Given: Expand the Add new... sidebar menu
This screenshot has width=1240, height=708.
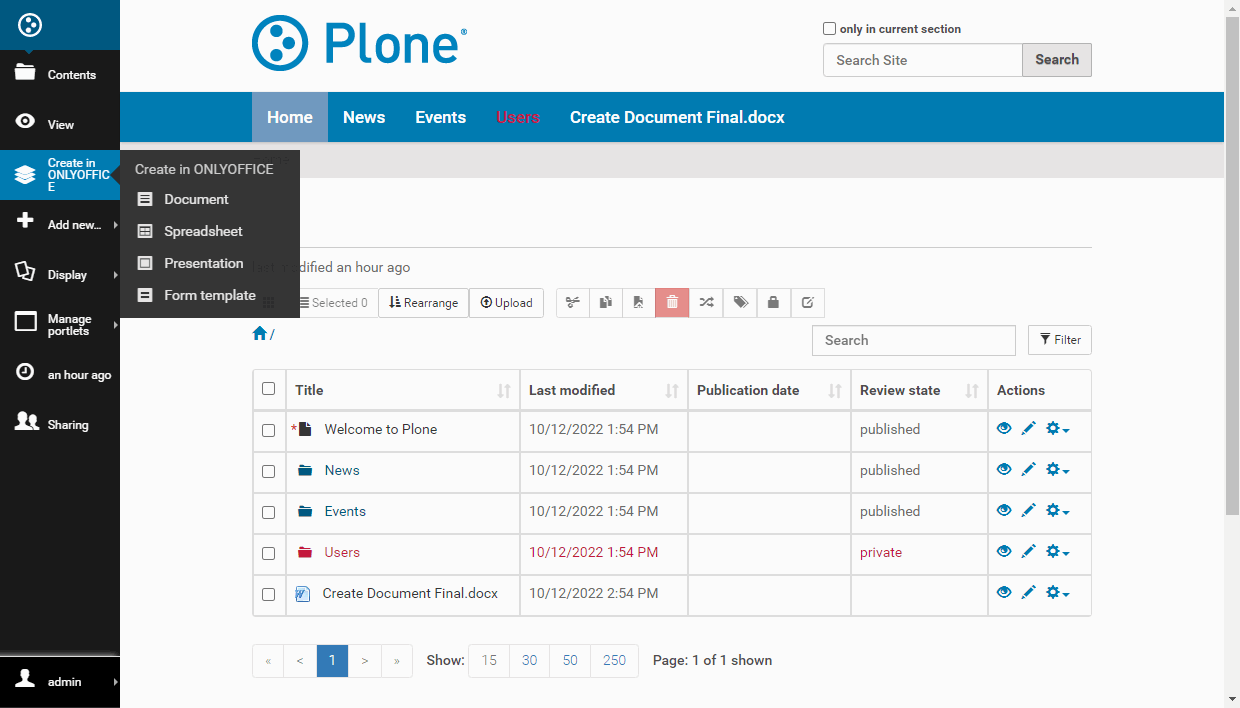Looking at the screenshot, I should (x=60, y=225).
